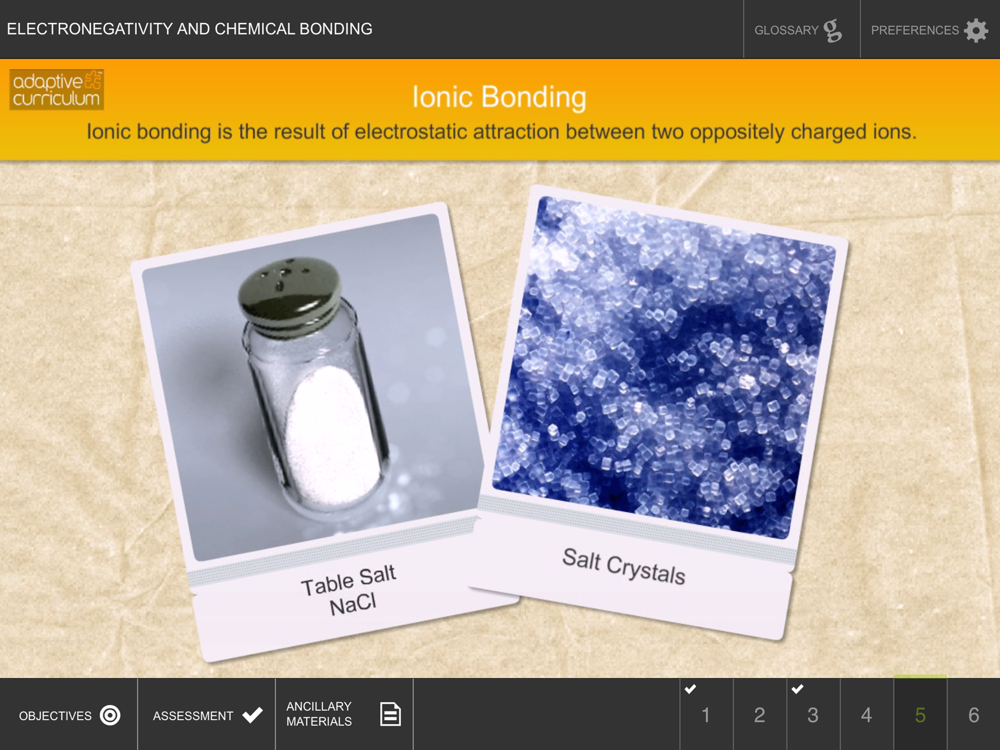1000x750 pixels.
Task: Select current page 5
Action: point(920,714)
